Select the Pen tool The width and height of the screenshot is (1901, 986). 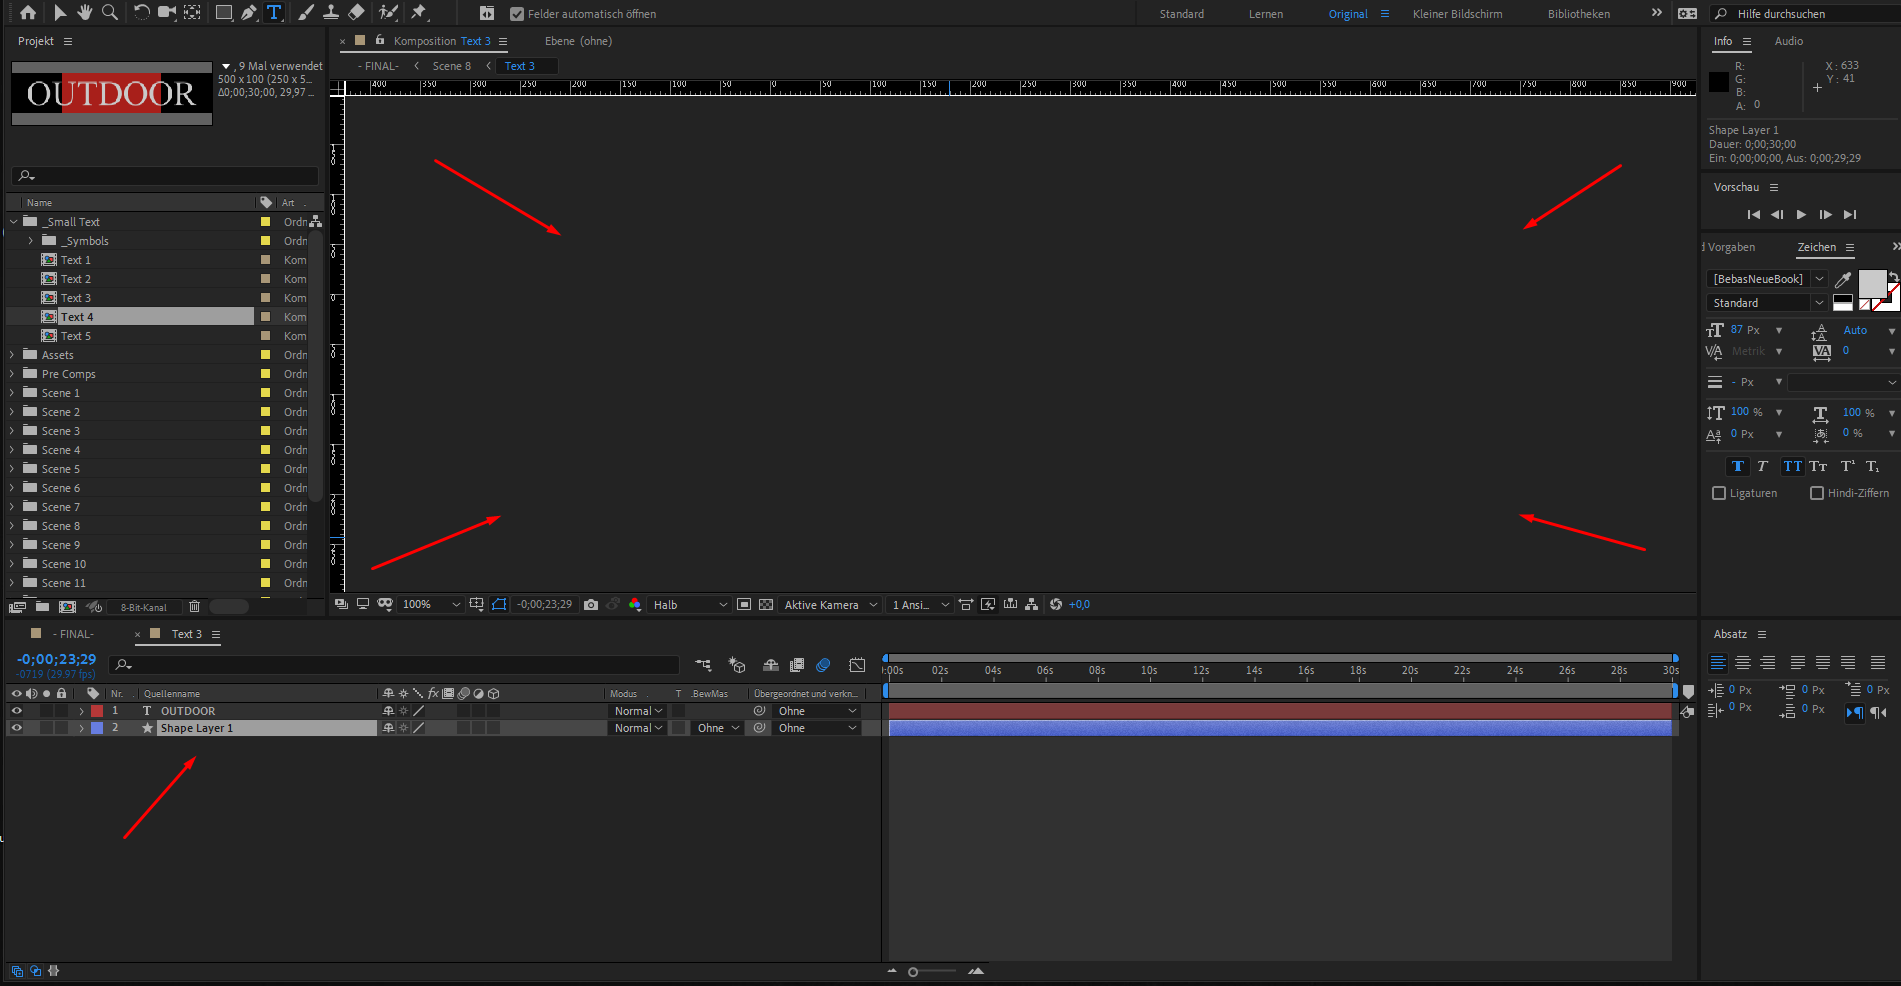[x=249, y=12]
